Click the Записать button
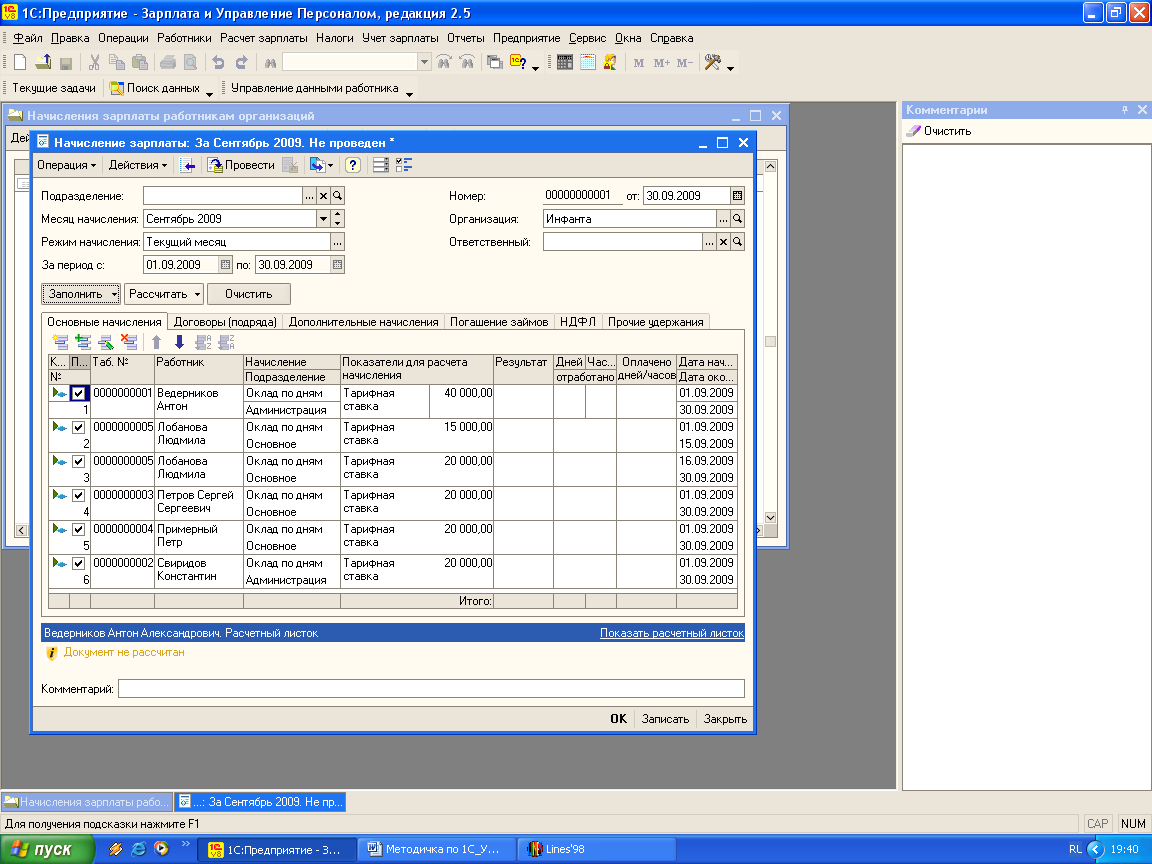Image resolution: width=1152 pixels, height=864 pixels. pyautogui.click(x=665, y=719)
